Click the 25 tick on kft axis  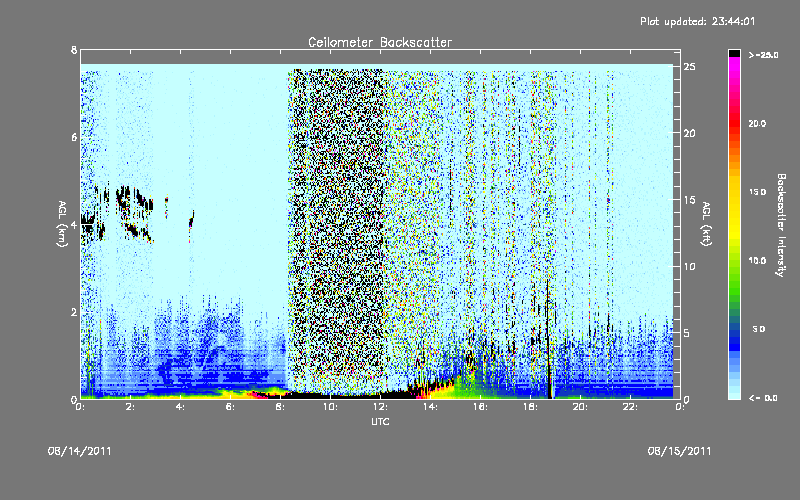[689, 67]
